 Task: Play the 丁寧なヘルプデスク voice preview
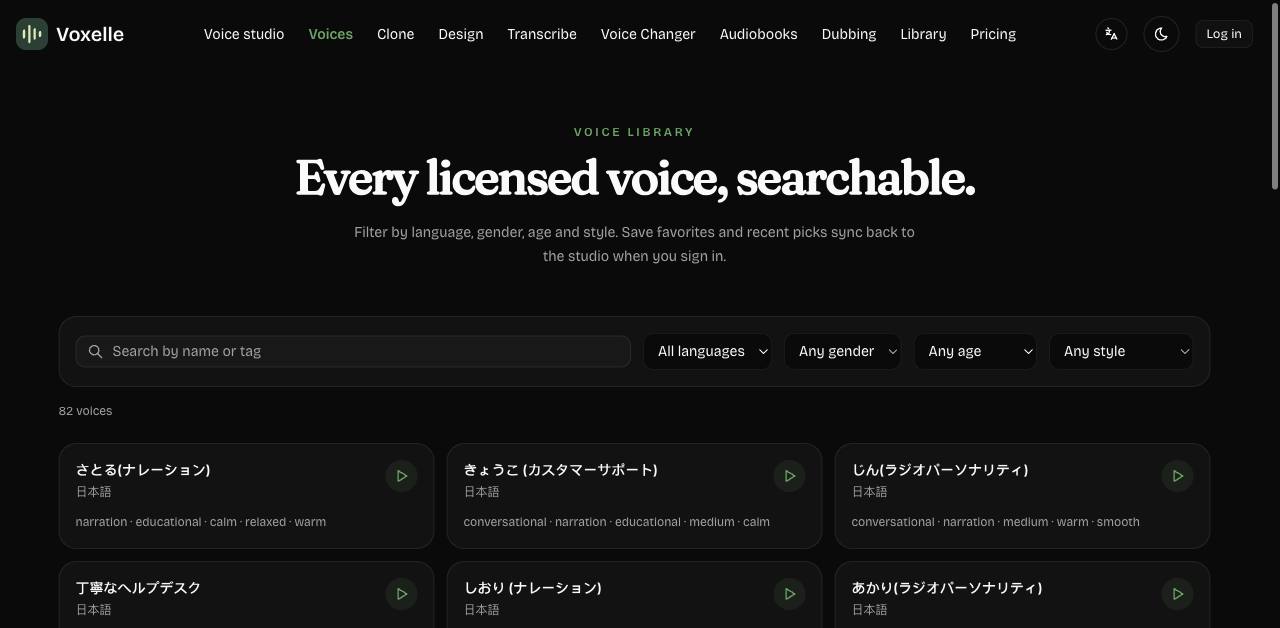[x=402, y=594]
